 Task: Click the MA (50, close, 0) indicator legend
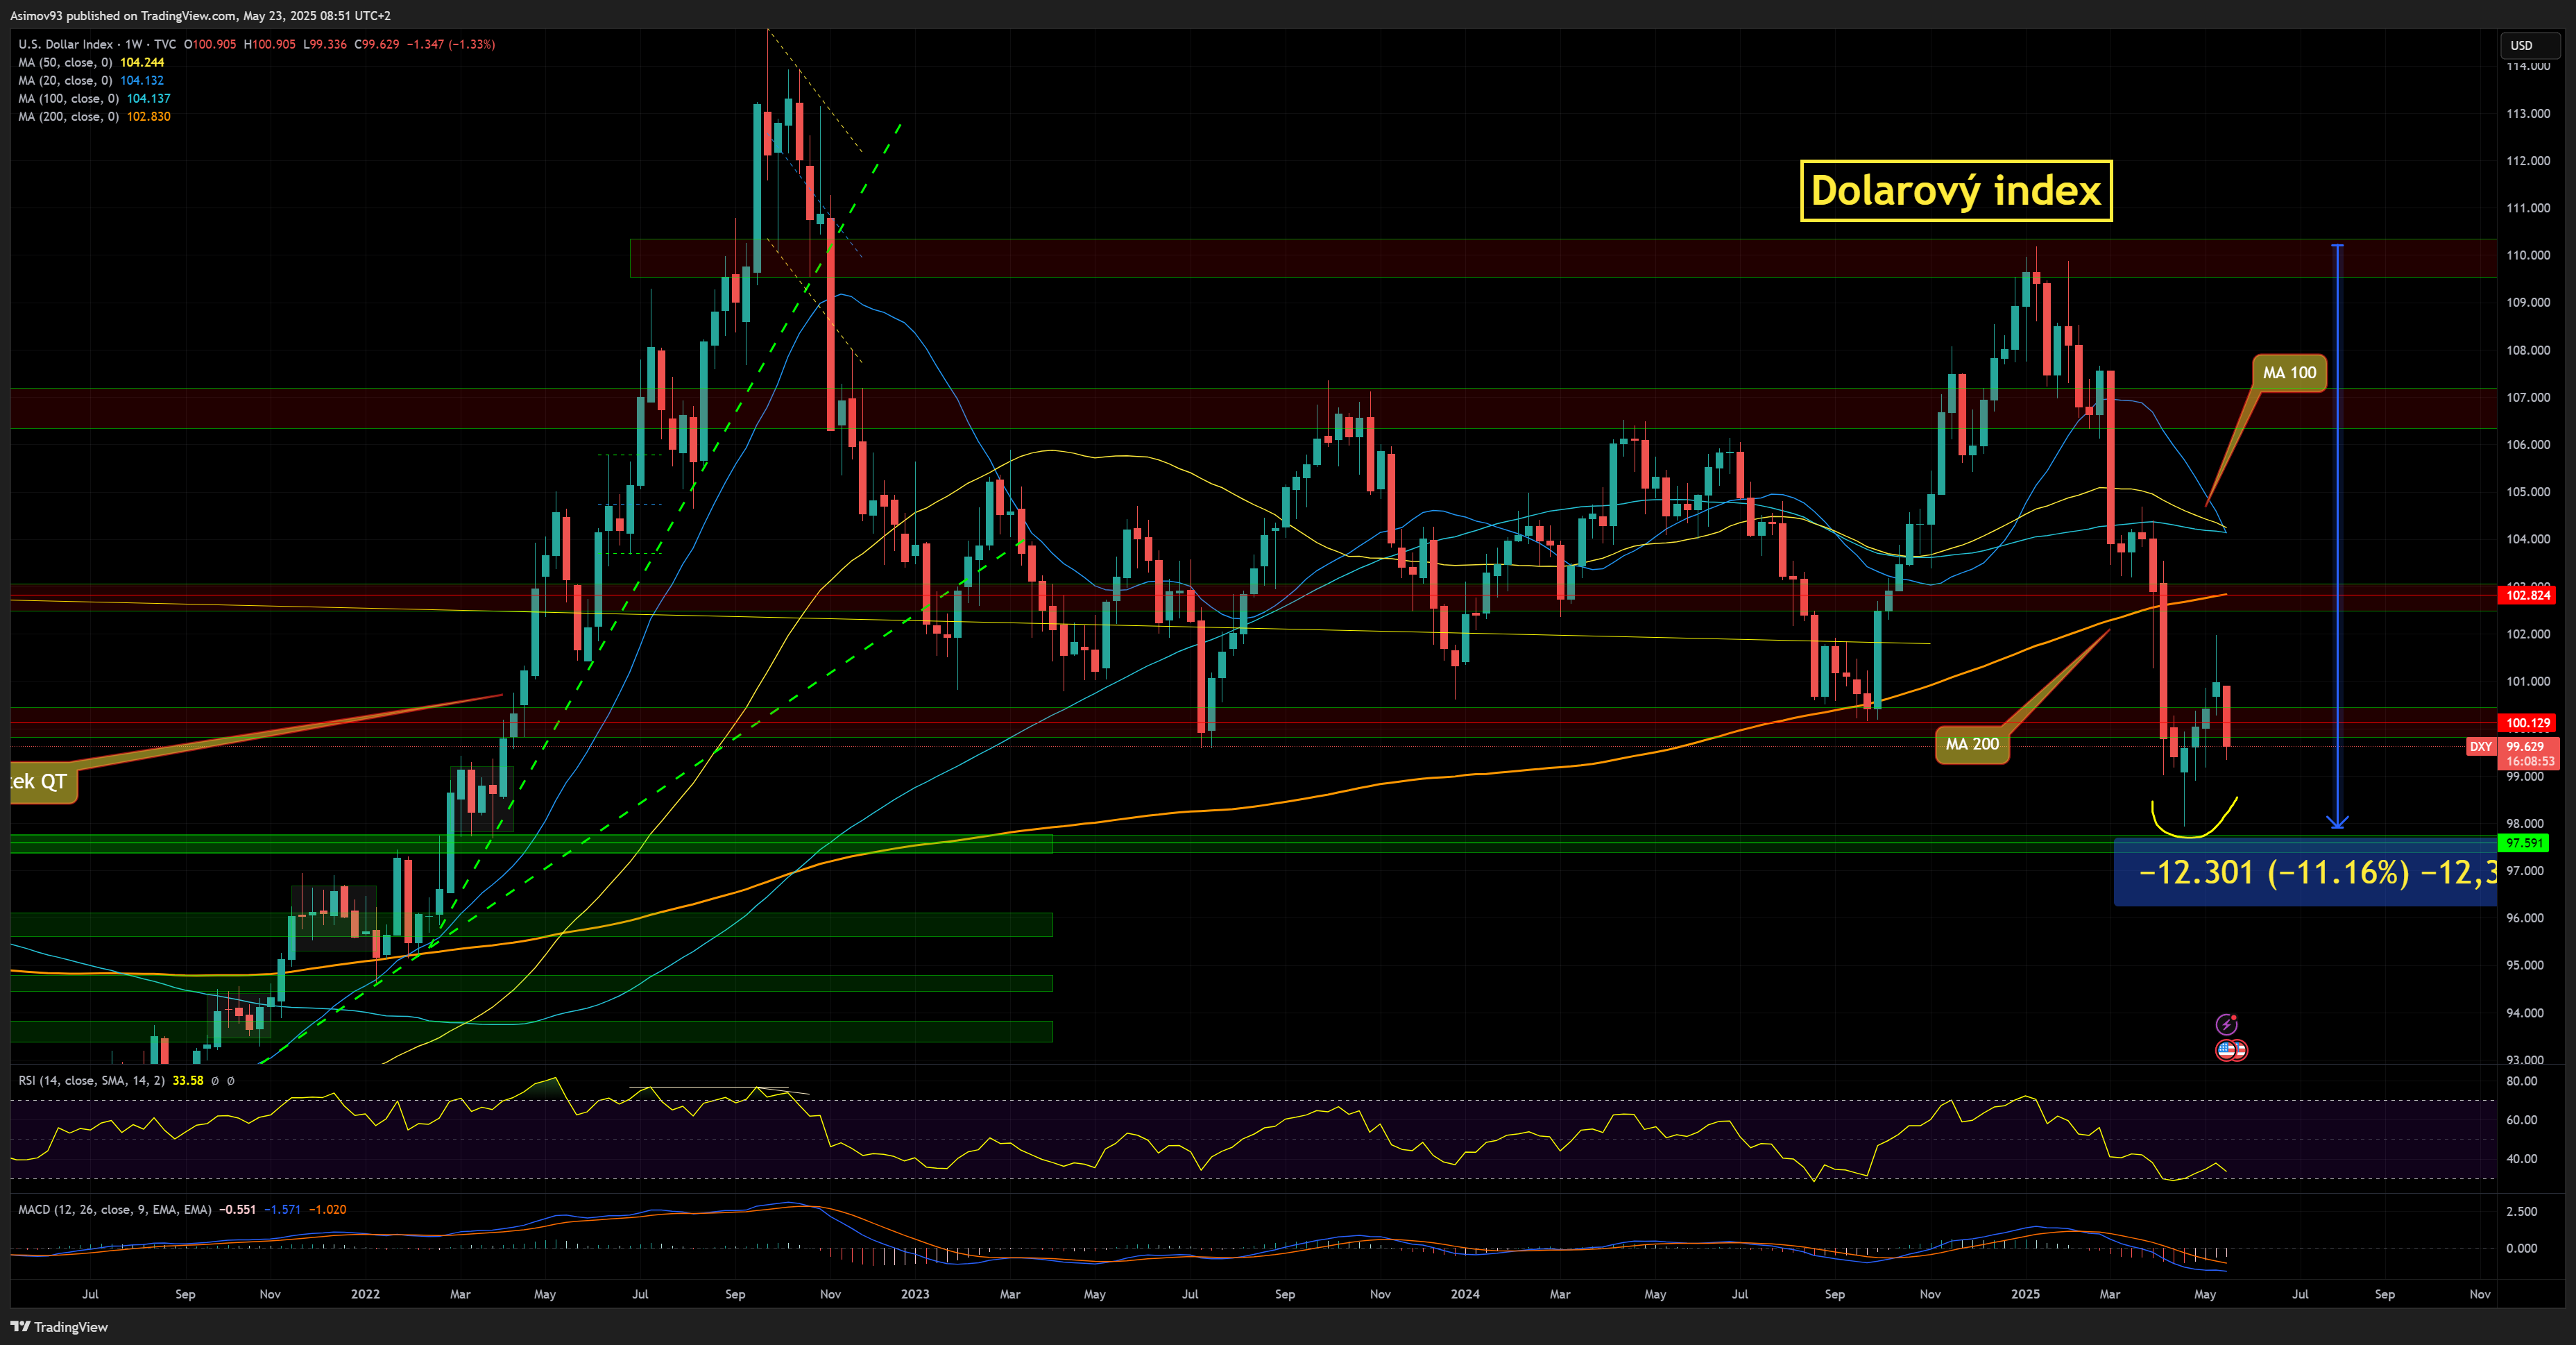pos(67,62)
